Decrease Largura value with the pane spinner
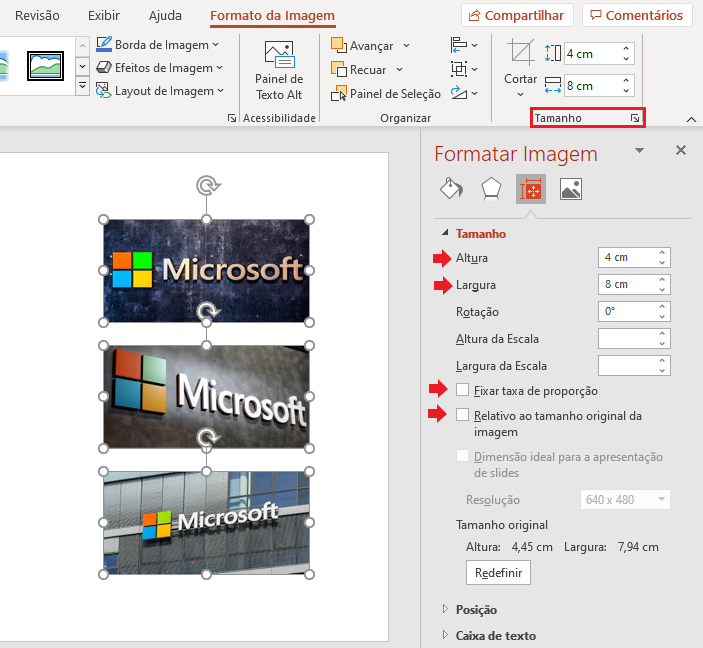 (662, 290)
